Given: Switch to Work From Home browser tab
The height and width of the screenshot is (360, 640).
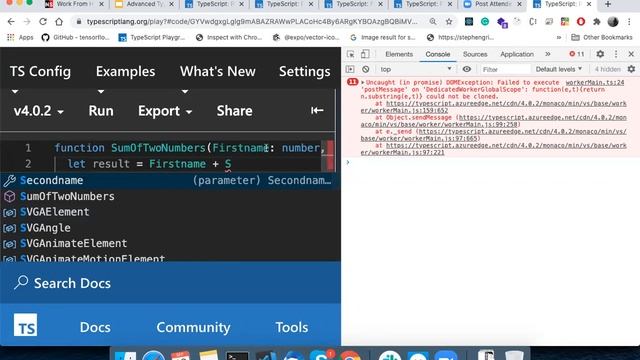Looking at the screenshot, I should (x=74, y=4).
